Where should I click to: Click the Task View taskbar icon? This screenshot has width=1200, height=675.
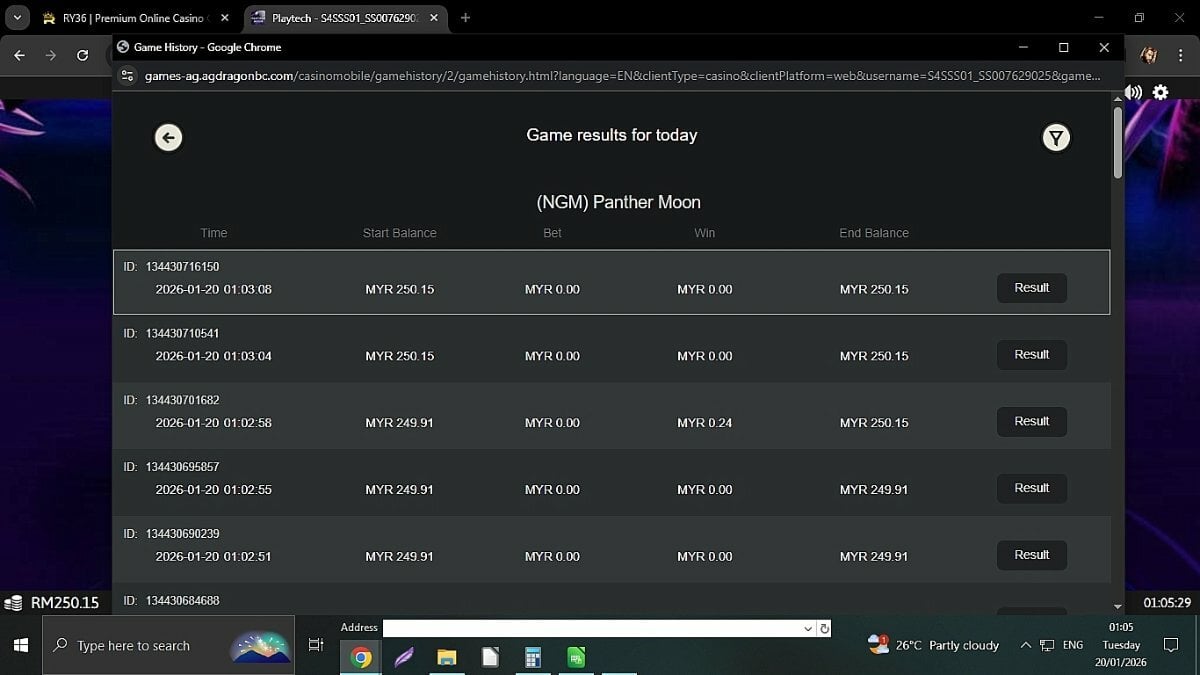coord(316,646)
